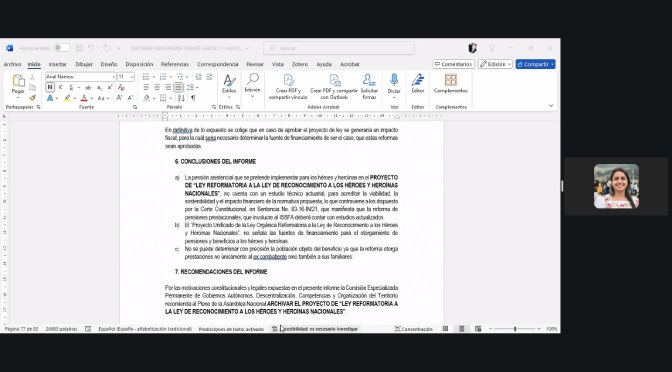Click the Clear formatting icon
The height and width of the screenshot is (372, 672).
tap(121, 87)
